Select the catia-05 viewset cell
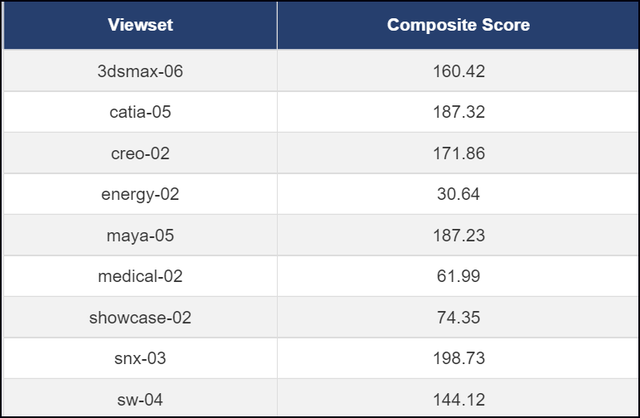 tap(140, 112)
